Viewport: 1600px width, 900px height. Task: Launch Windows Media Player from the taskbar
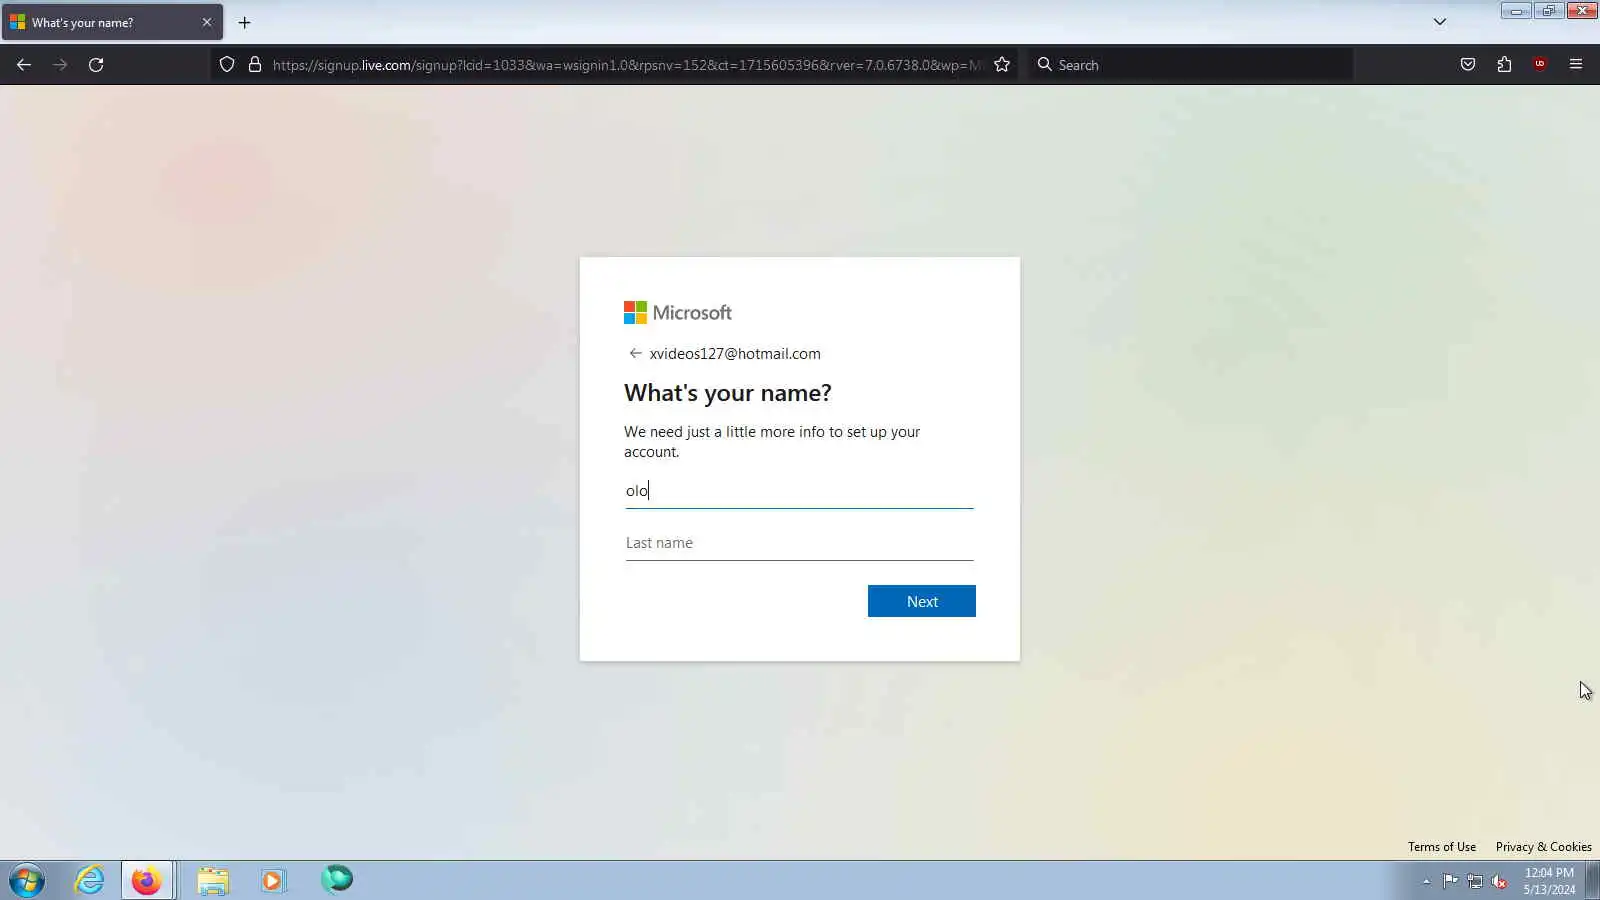[273, 881]
